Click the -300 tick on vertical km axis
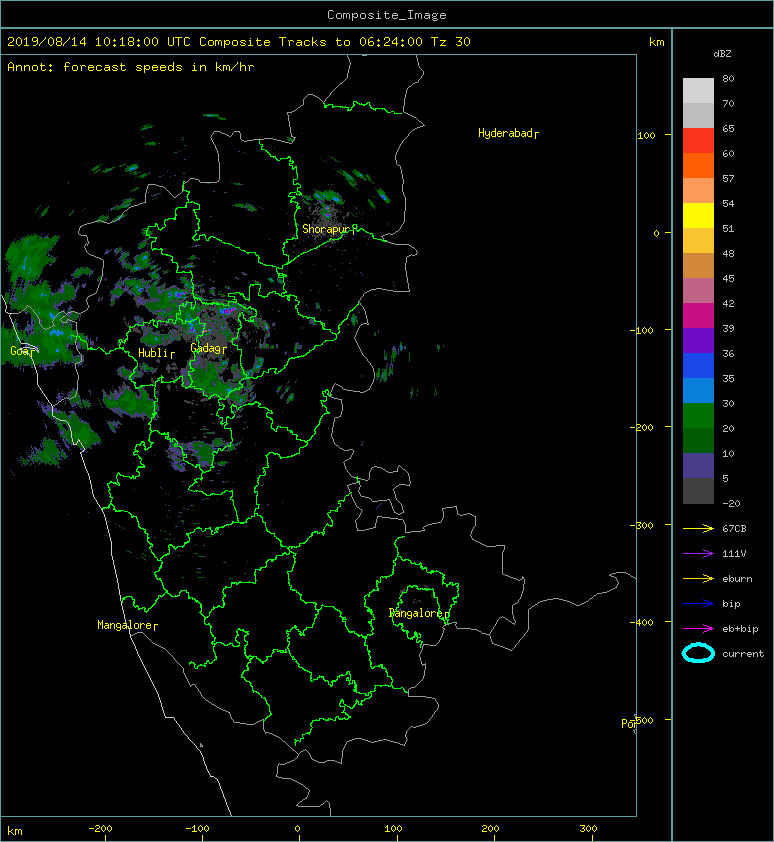 point(641,526)
